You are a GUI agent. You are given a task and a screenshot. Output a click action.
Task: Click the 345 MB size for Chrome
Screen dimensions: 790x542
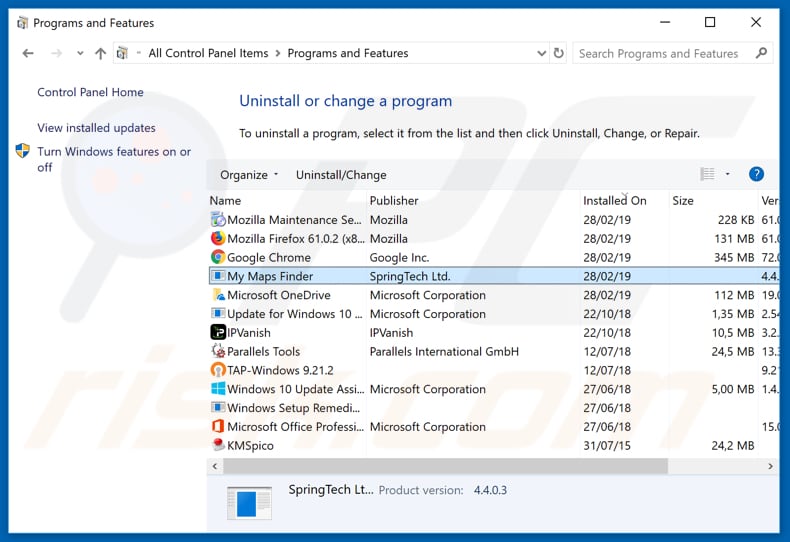pos(734,257)
